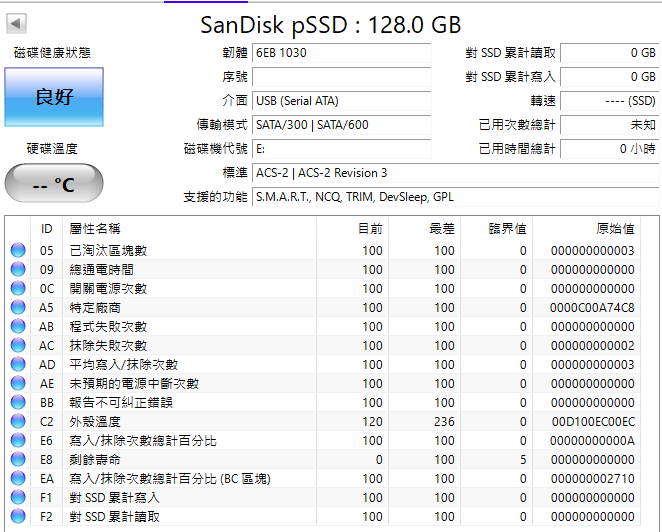Click the 已用時間總計 0 小時 field
Screen dimensions: 662x532
click(x=610, y=149)
